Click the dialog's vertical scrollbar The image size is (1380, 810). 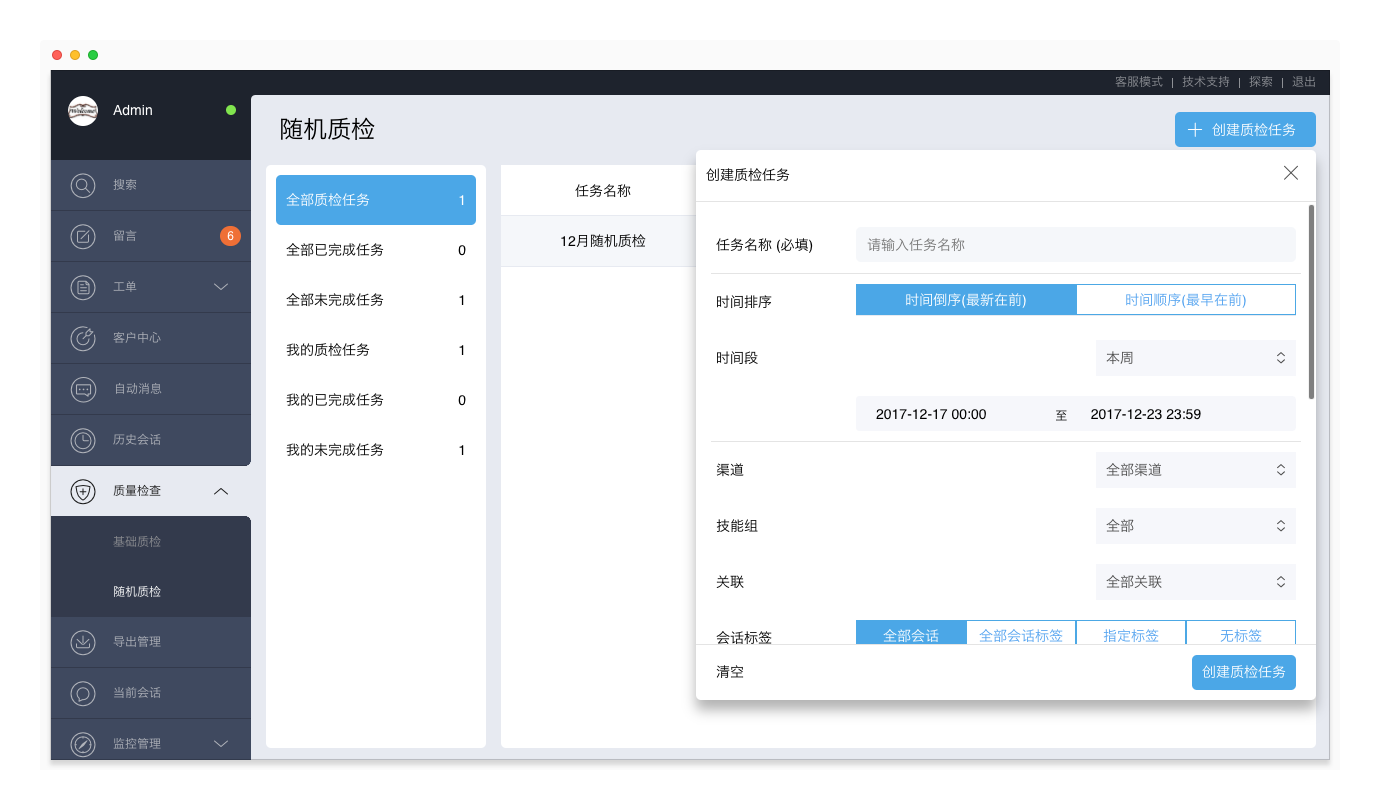1311,302
